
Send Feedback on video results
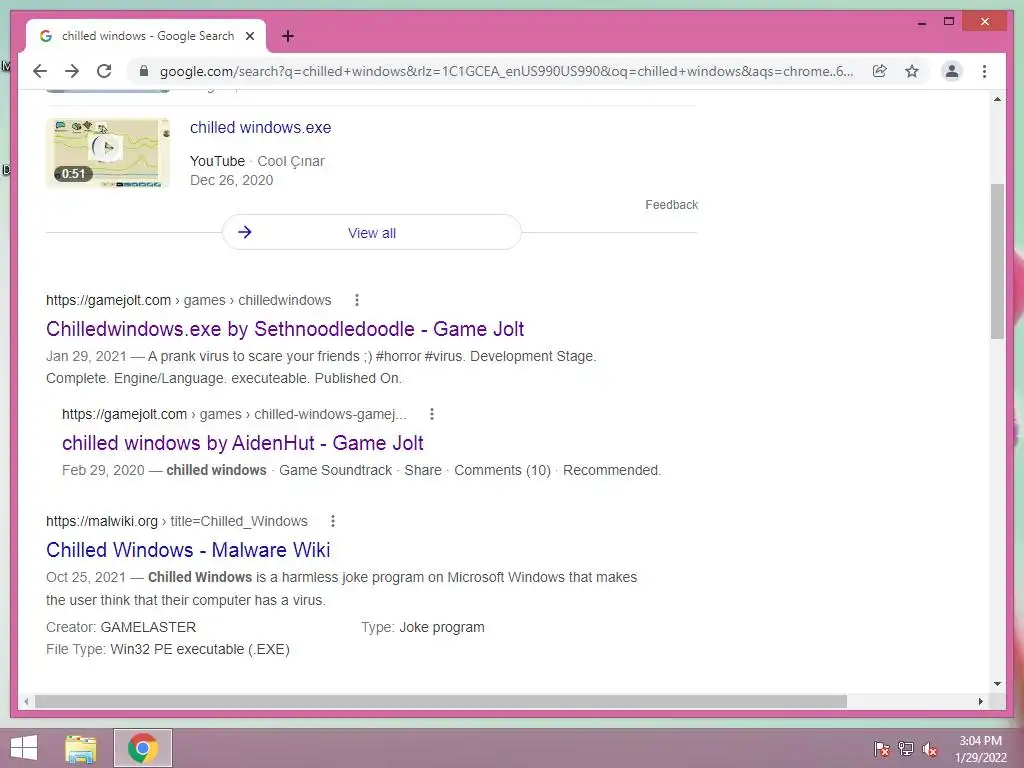coord(671,204)
